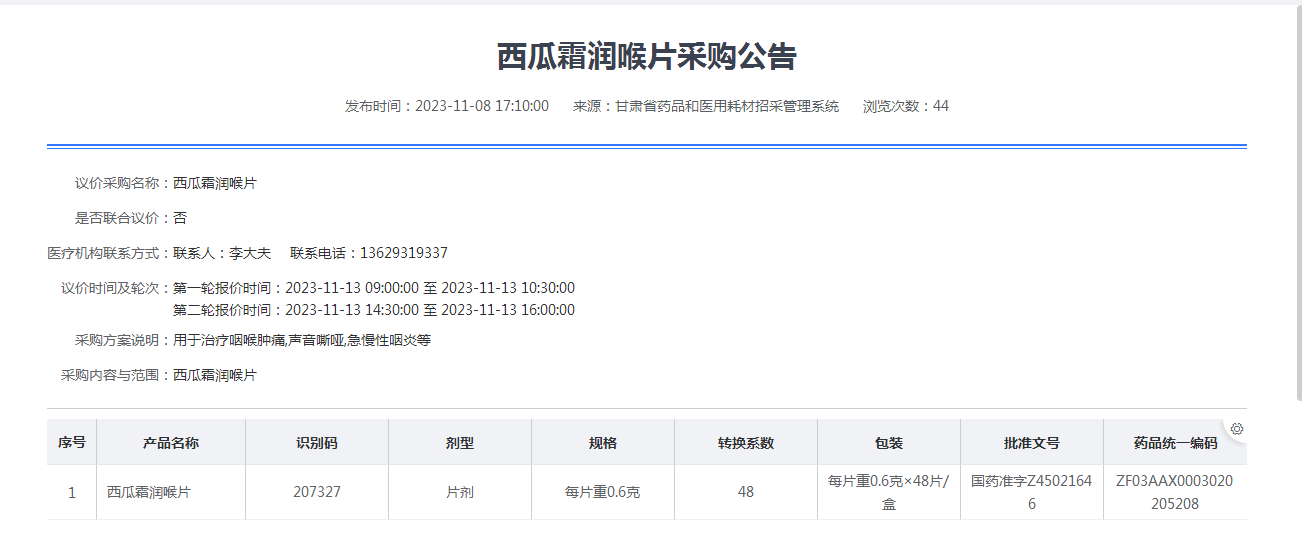Viewport: 1302px width, 556px height.
Task: Click the 药品统一编码 column header
Action: point(1175,442)
